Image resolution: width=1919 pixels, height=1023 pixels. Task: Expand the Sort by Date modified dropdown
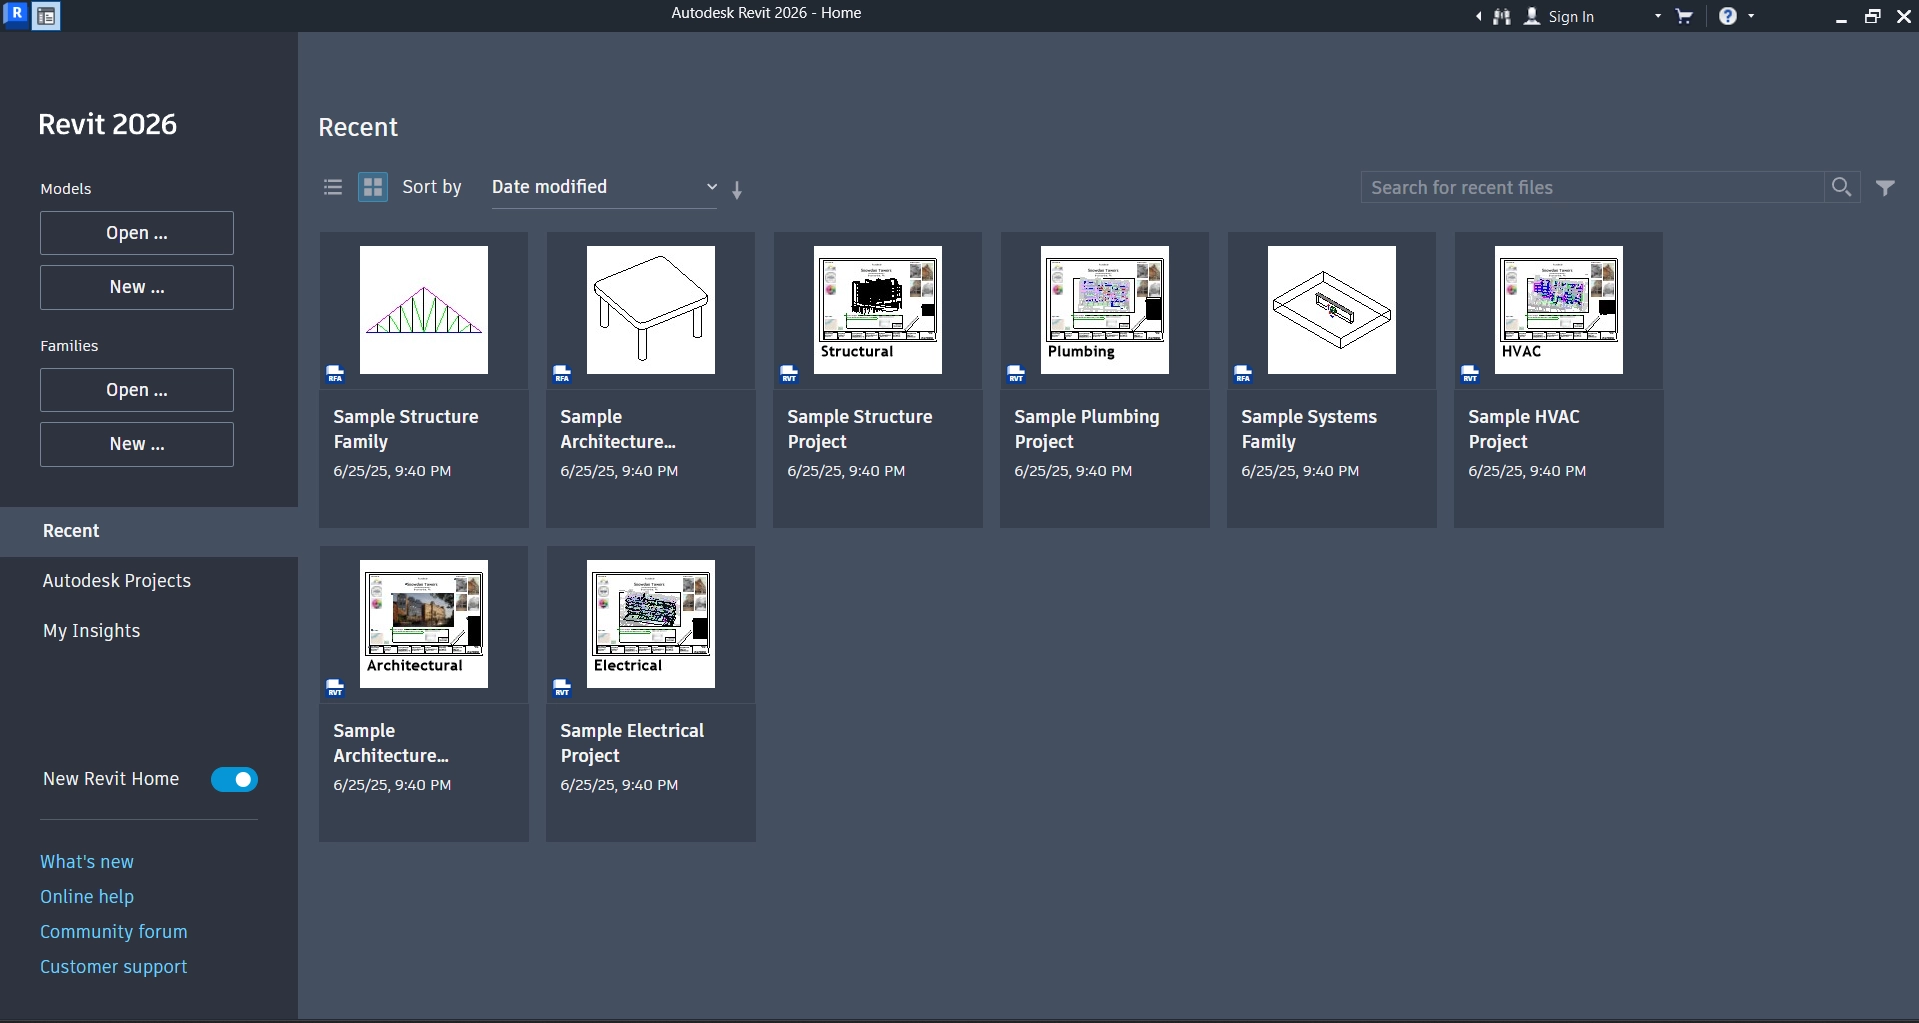coord(604,187)
